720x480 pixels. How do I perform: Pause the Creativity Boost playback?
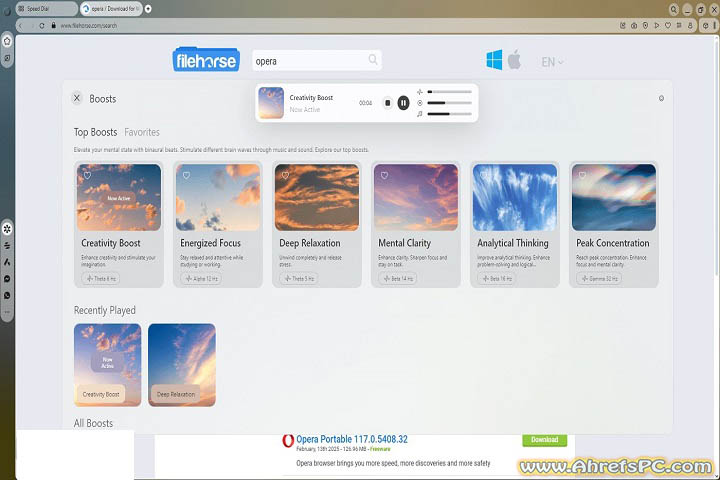(x=403, y=103)
